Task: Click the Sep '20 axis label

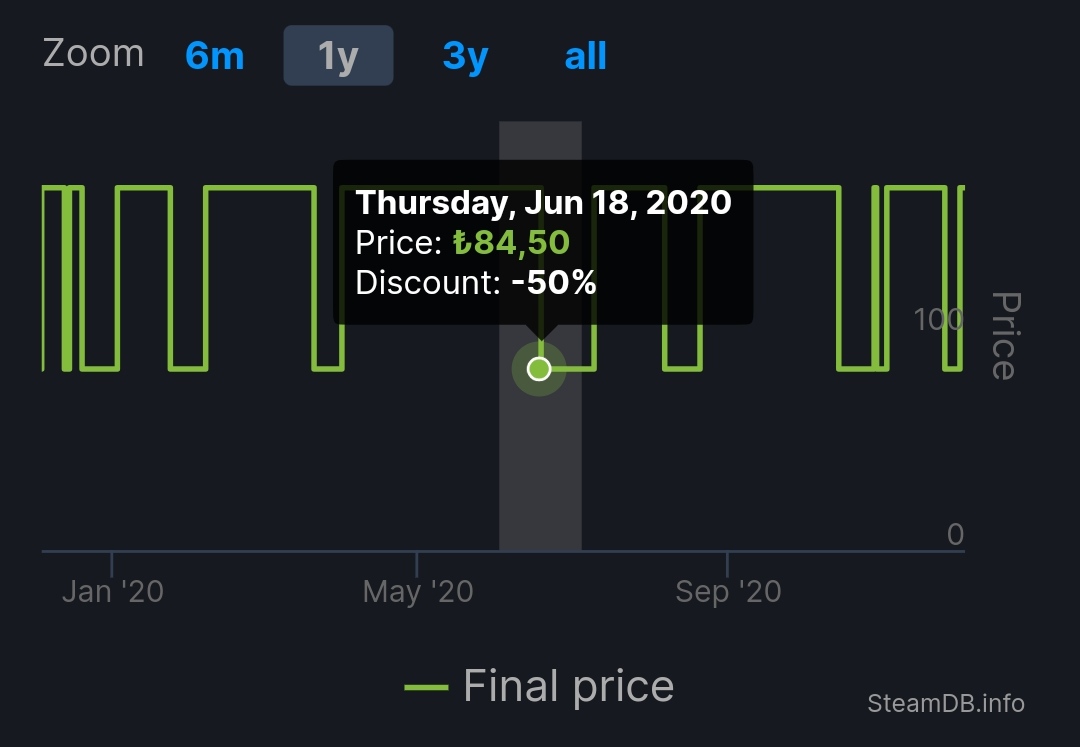Action: tap(728, 591)
